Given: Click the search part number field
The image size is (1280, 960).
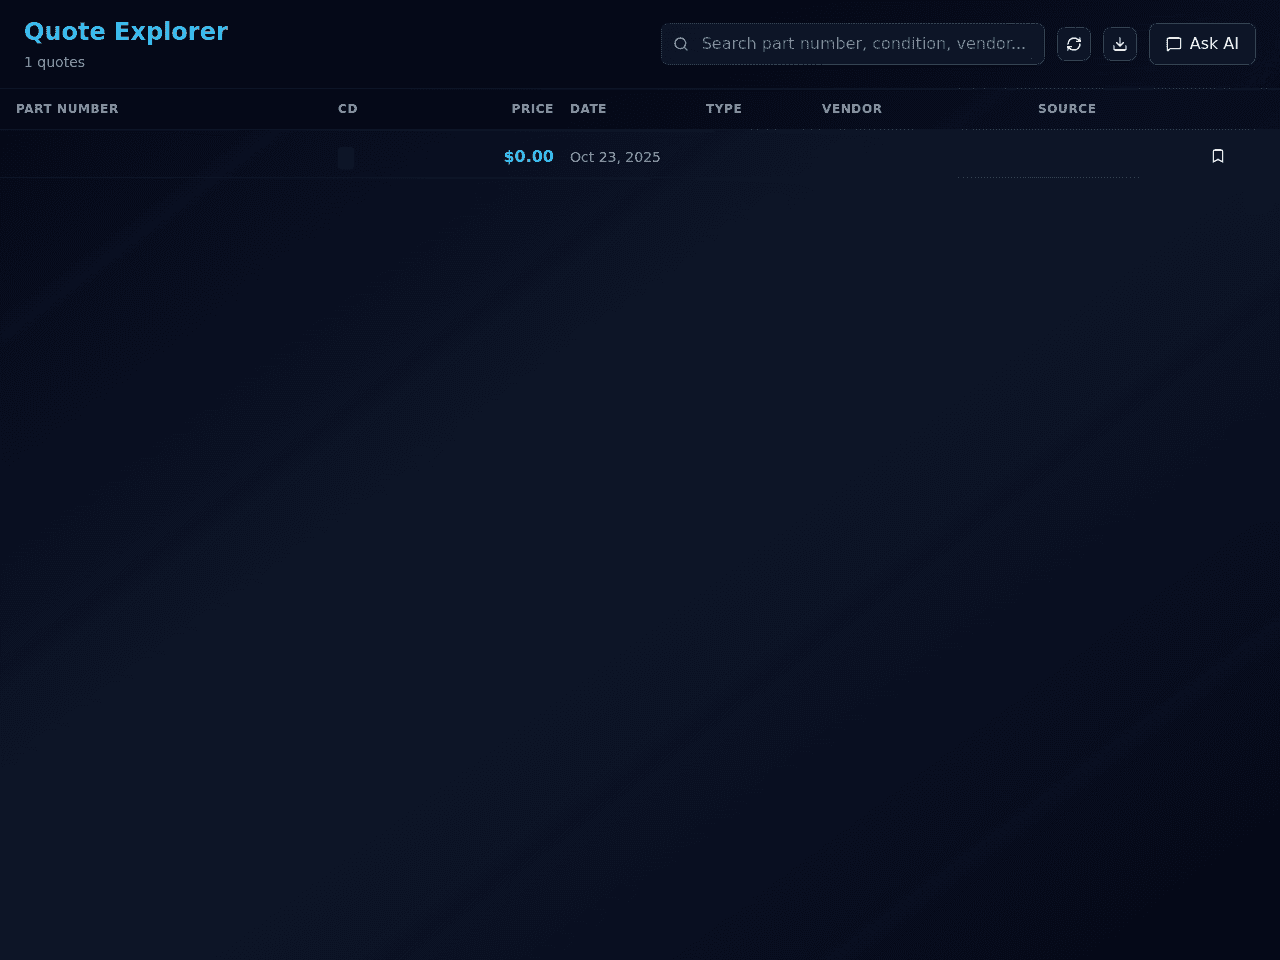Looking at the screenshot, I should [x=853, y=44].
